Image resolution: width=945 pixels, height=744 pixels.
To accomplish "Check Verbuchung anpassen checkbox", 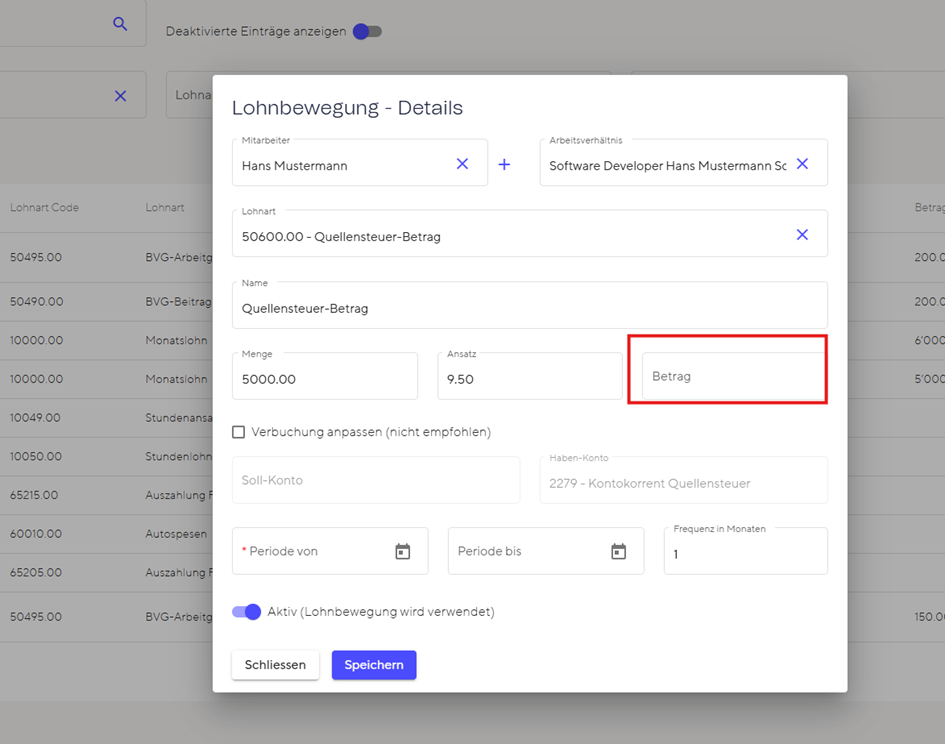I will (239, 432).
